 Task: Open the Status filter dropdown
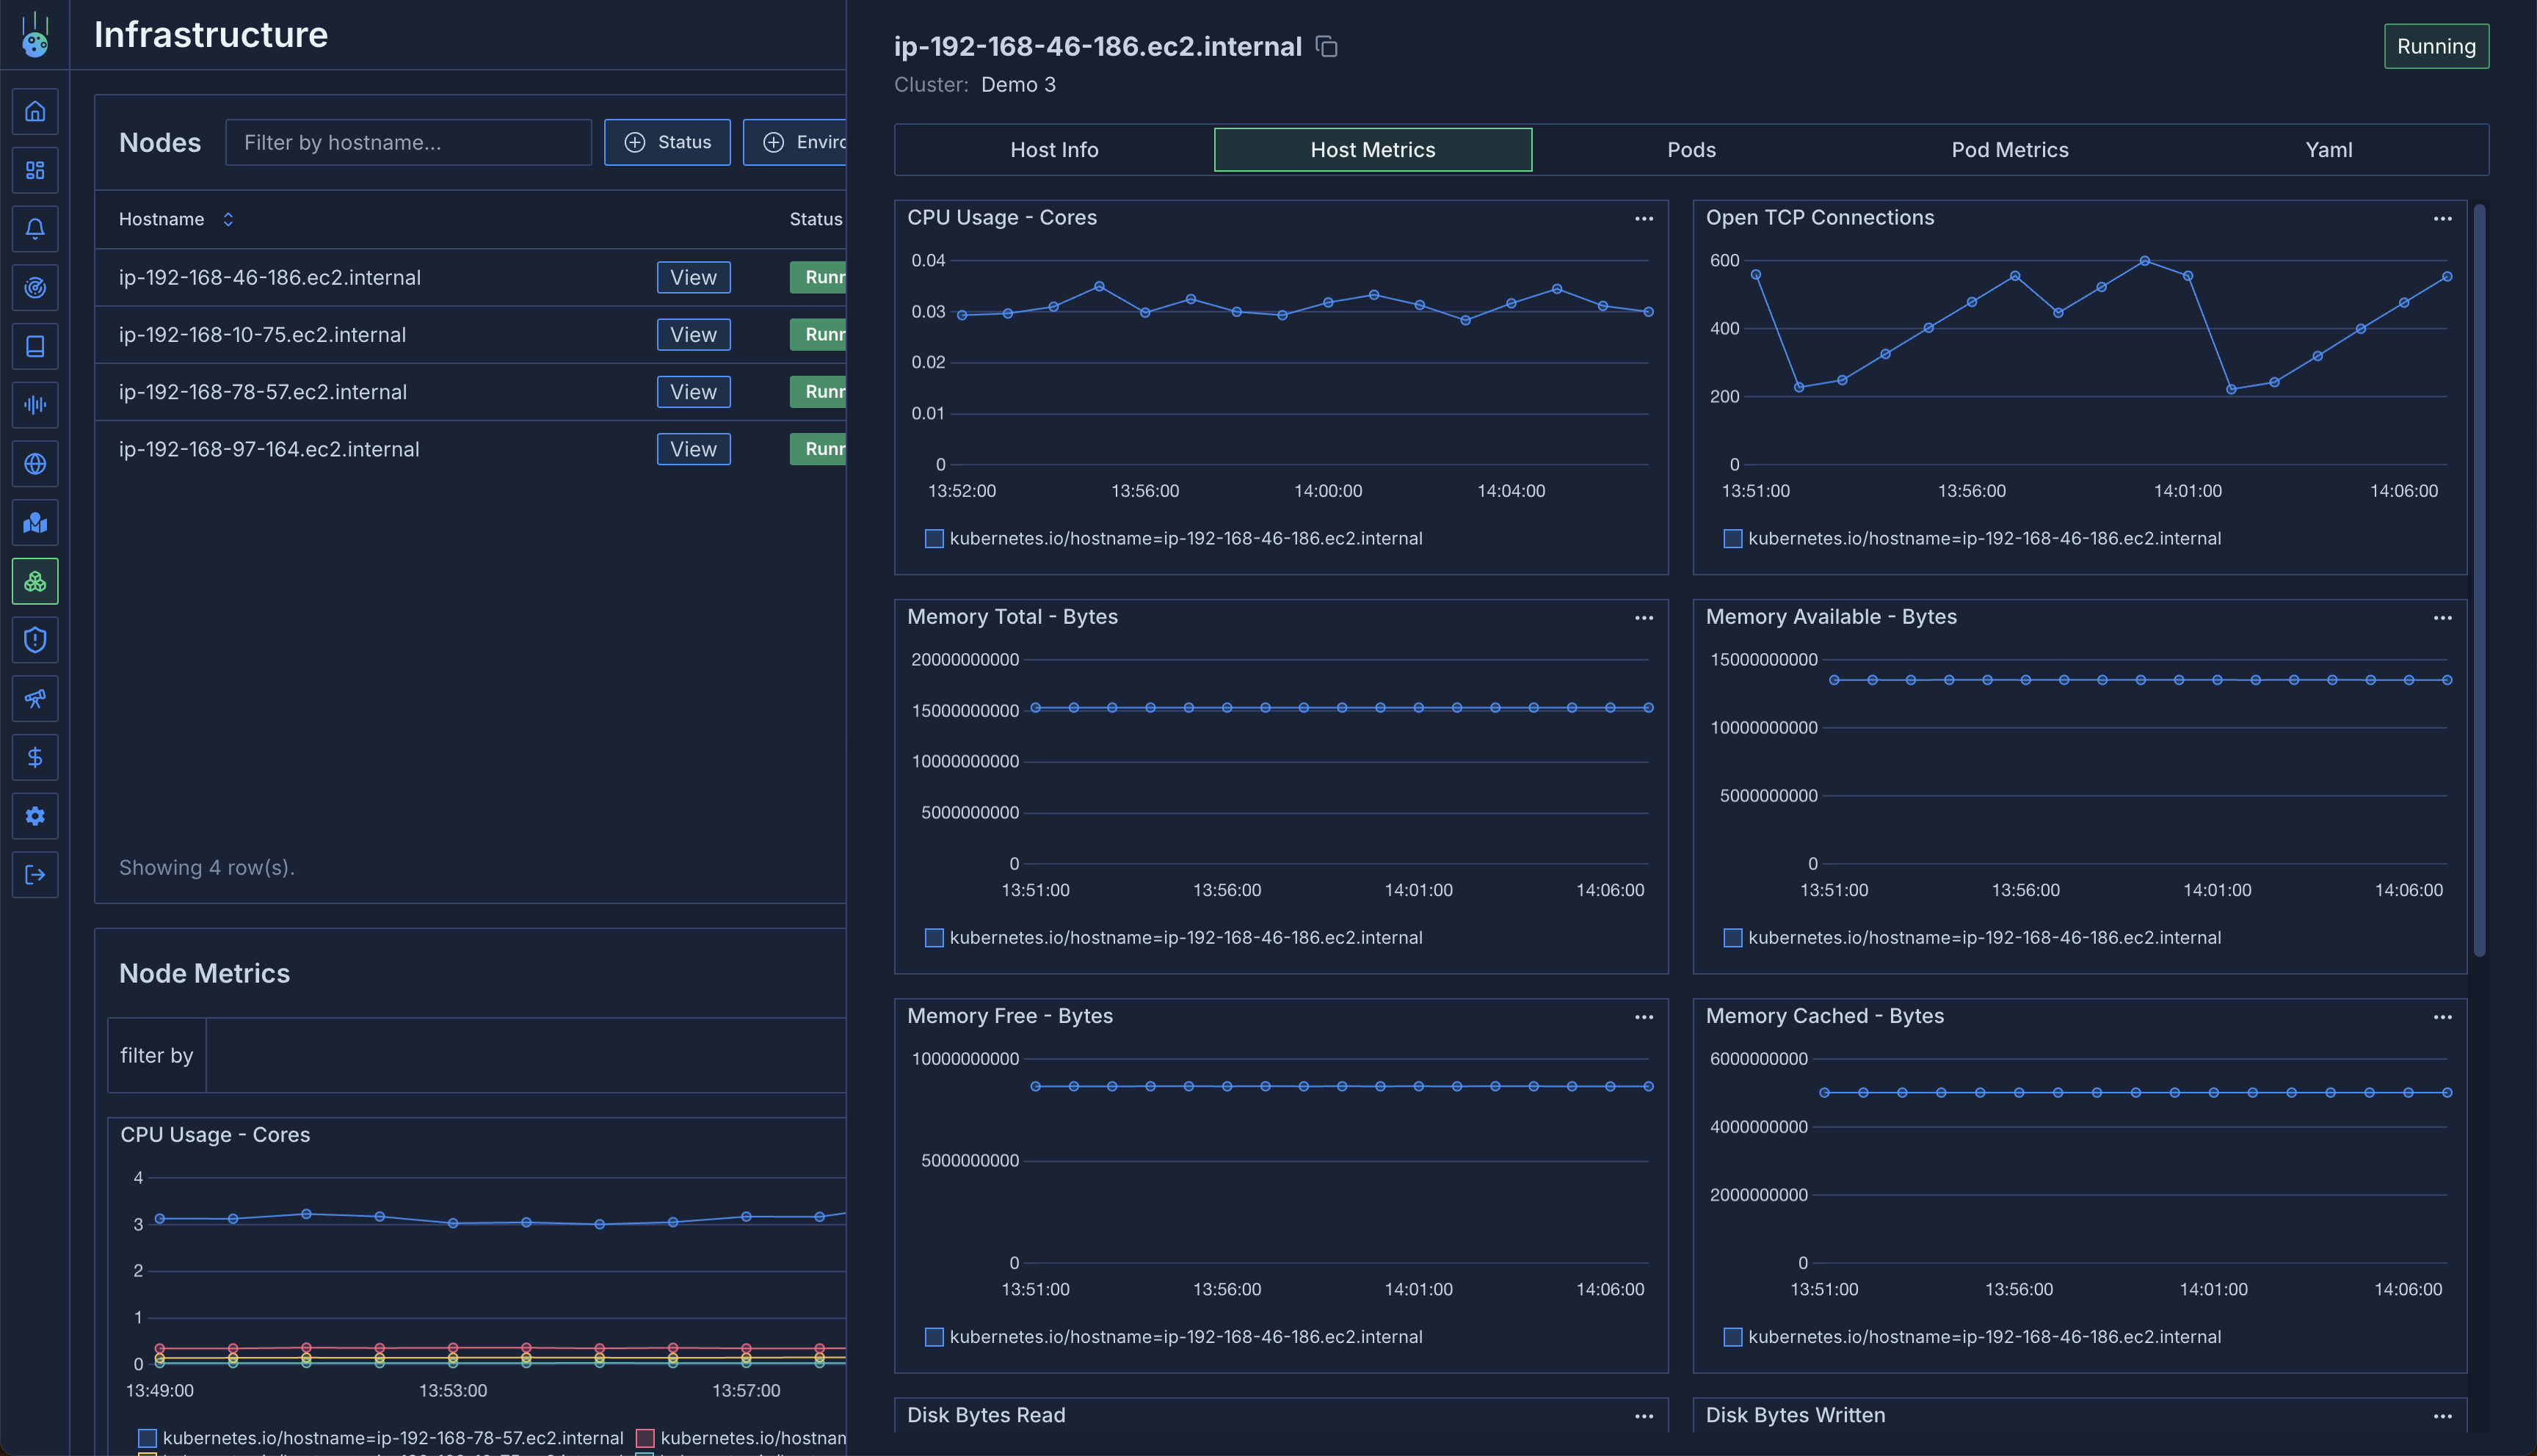[667, 142]
